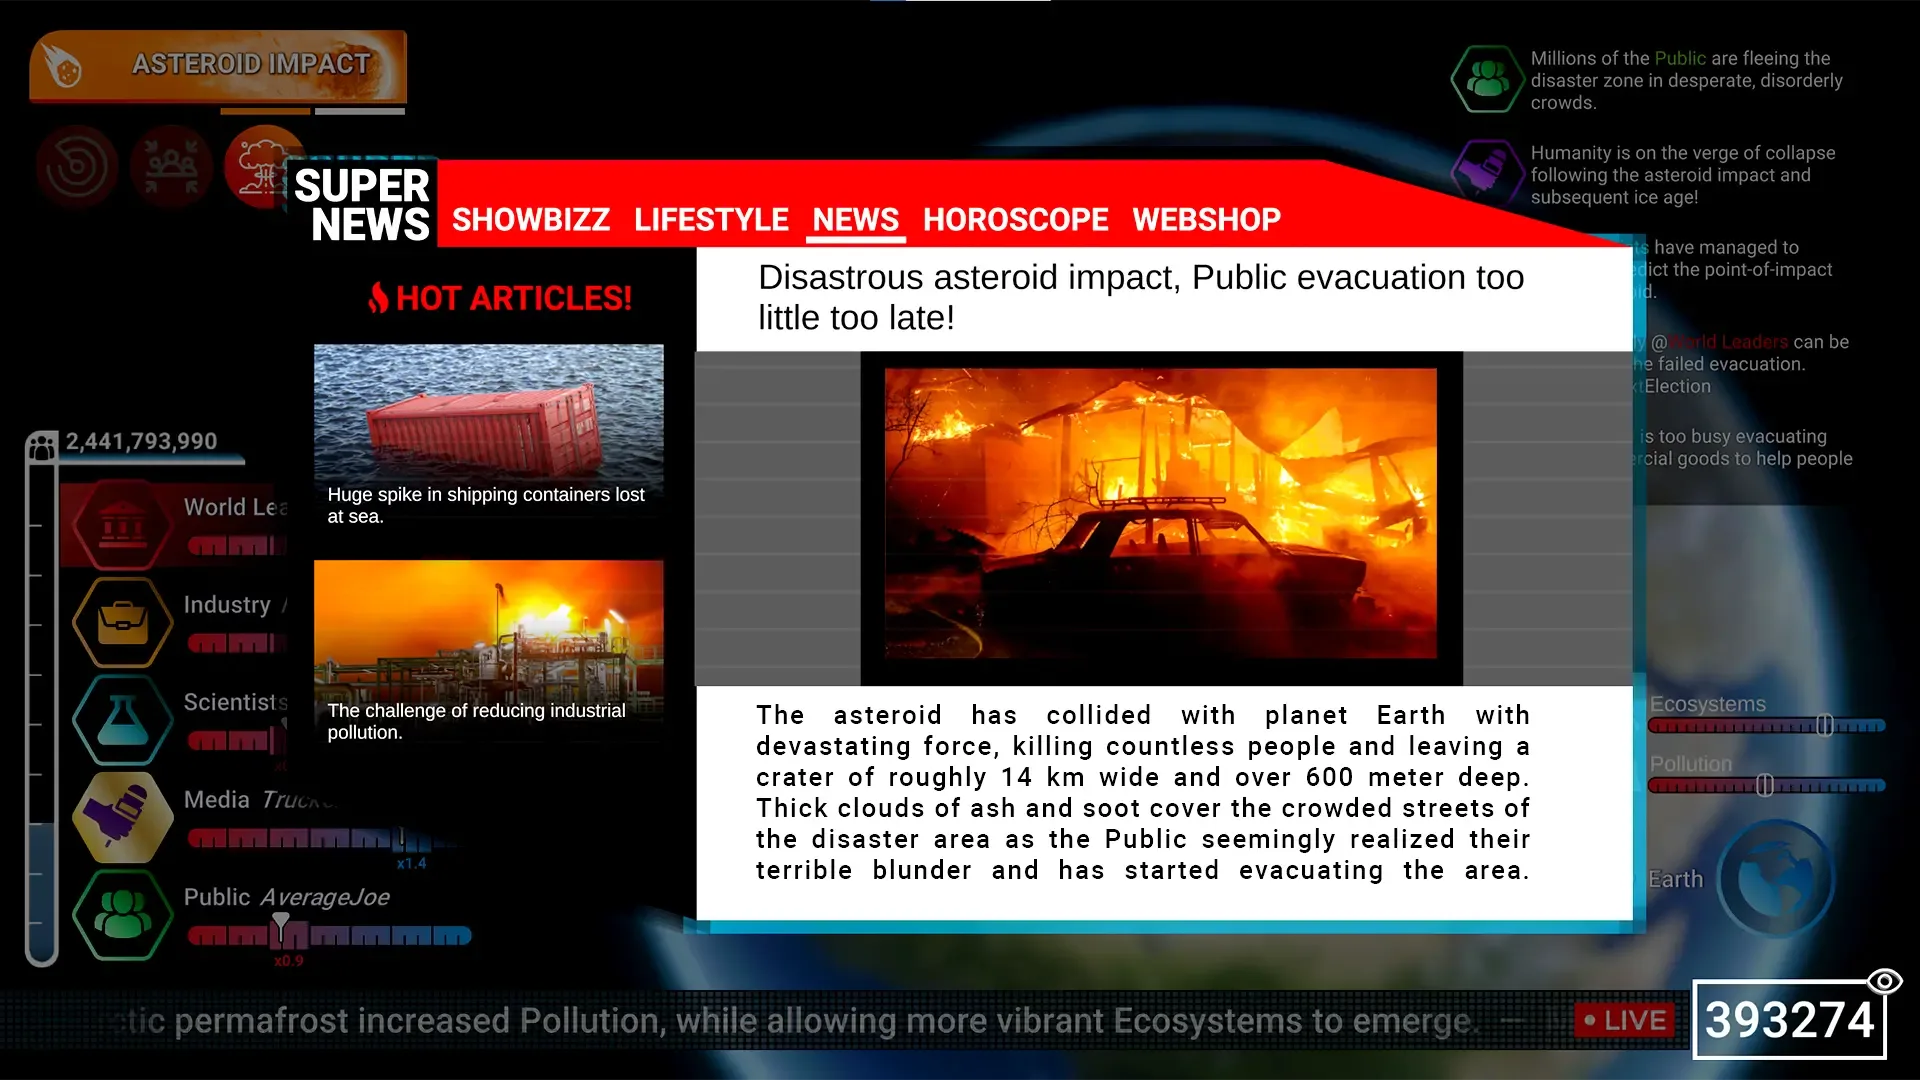Click the World Leaders government building icon
Viewport: 1920px width, 1080px height.
point(123,524)
